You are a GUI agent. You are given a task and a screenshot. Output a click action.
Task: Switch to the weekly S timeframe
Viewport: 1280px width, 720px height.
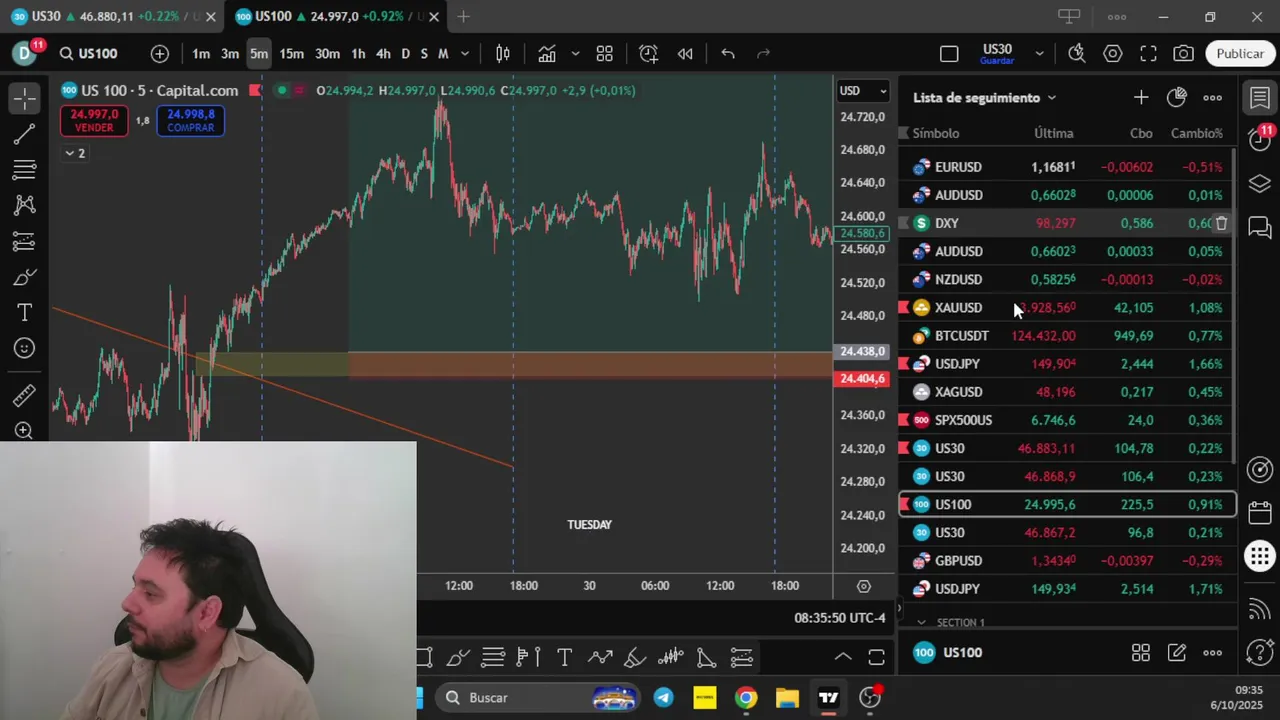(424, 54)
